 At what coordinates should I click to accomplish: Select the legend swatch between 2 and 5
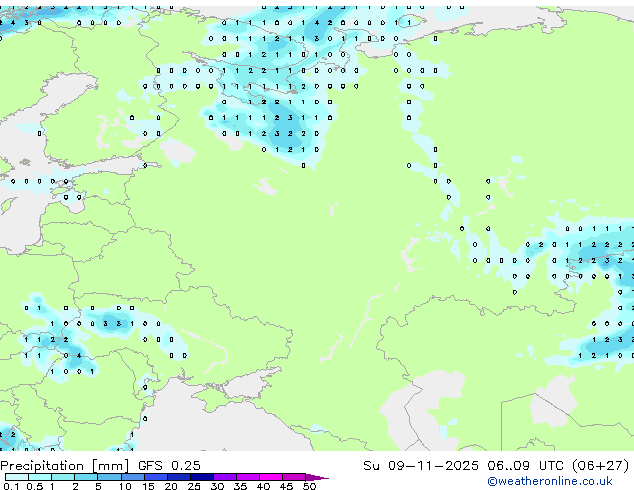tap(86, 477)
